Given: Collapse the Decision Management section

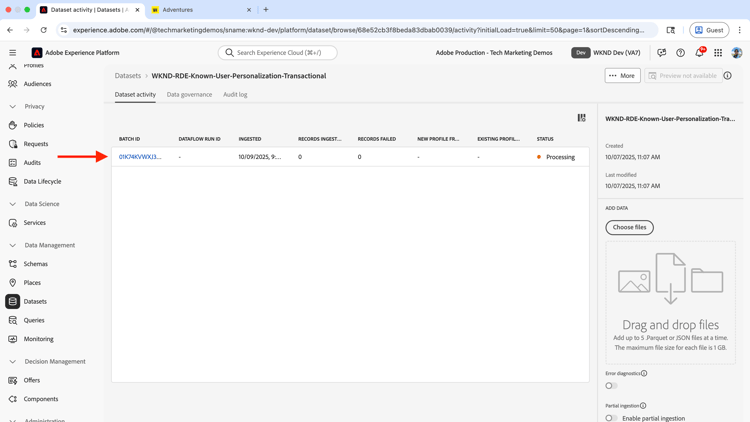Looking at the screenshot, I should click(x=12, y=361).
